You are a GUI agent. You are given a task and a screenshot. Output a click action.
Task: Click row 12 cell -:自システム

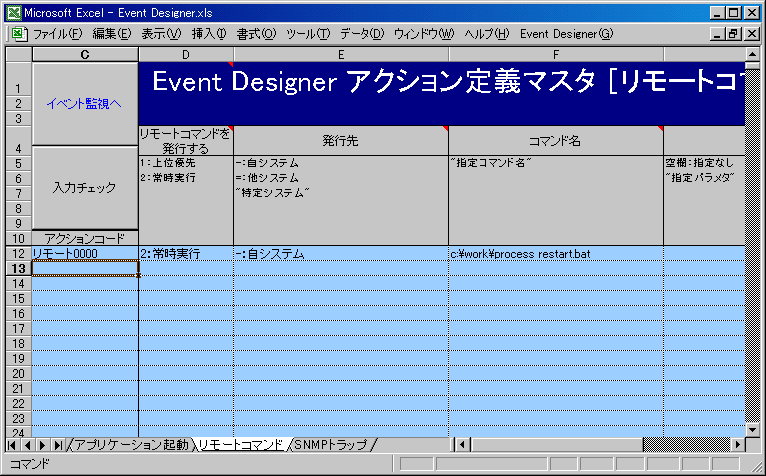point(341,254)
